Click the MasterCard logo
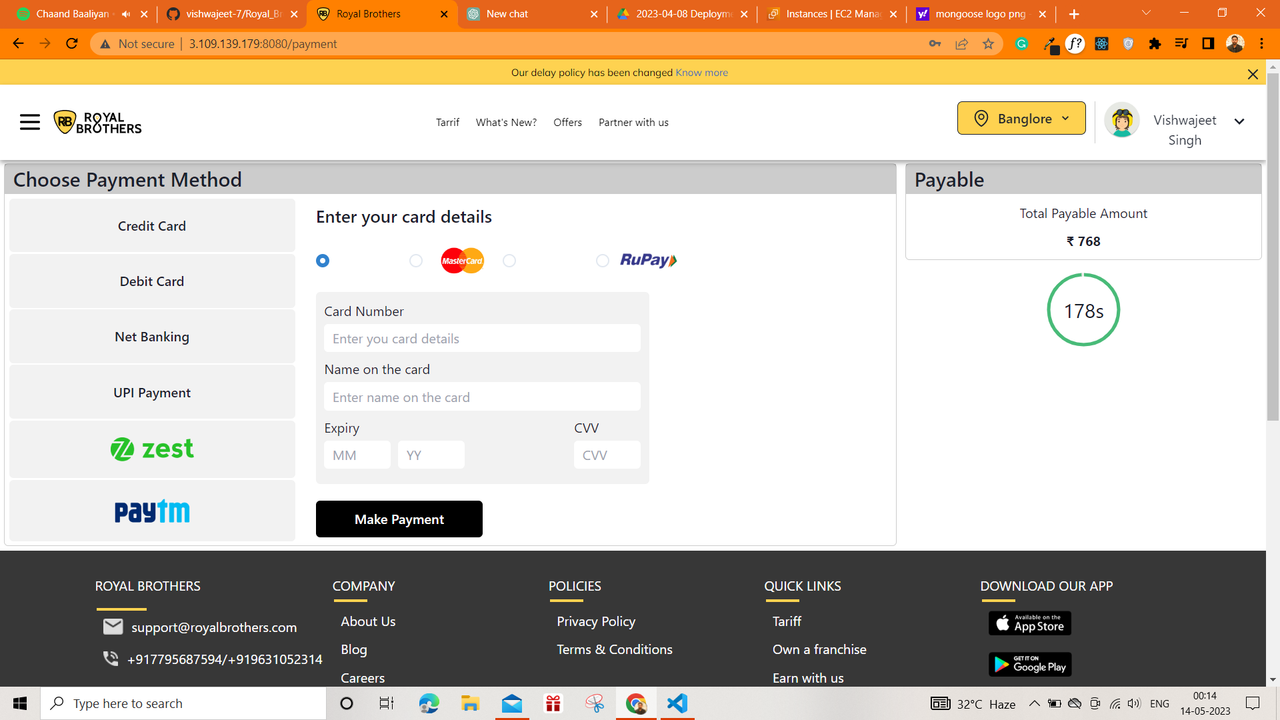Viewport: 1280px width, 720px height. click(462, 260)
